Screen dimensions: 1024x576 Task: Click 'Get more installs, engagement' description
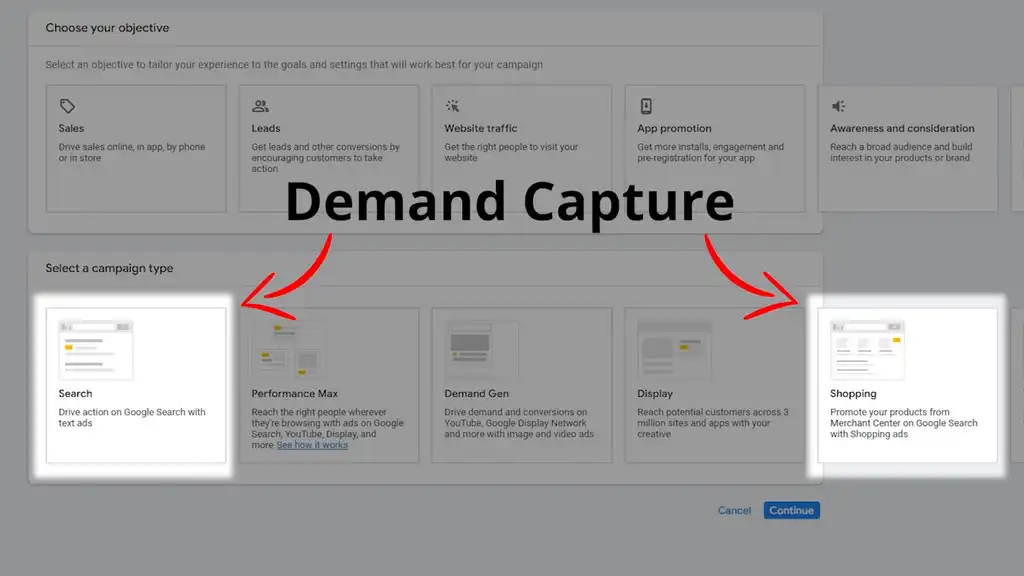tap(711, 152)
